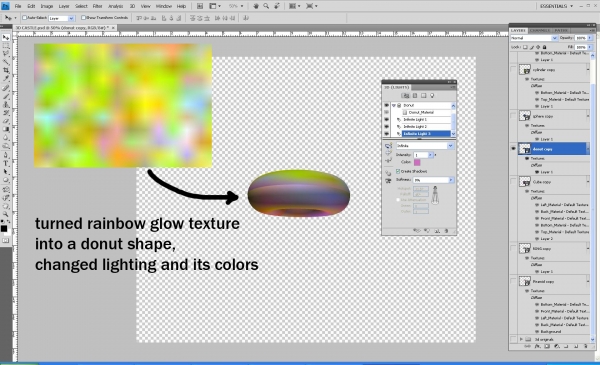The height and width of the screenshot is (365, 600).
Task: Open the Essentials workspace switcher
Action: (556, 6)
